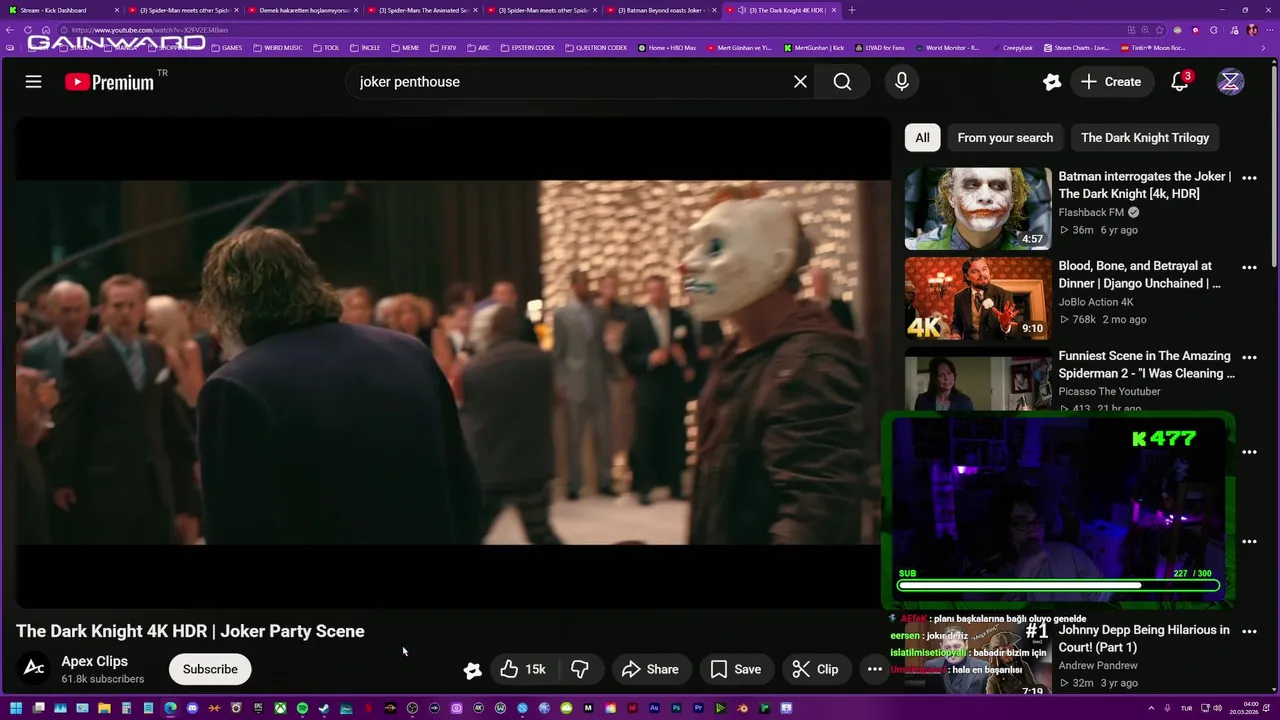Open the MEME bookmarks folder
1280x720 pixels.
pos(405,48)
